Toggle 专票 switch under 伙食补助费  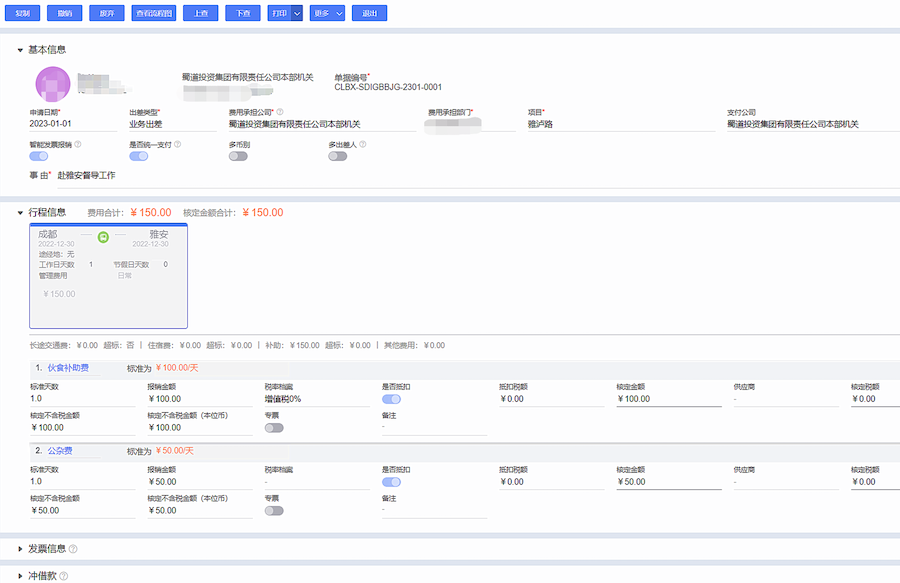click(x=274, y=427)
